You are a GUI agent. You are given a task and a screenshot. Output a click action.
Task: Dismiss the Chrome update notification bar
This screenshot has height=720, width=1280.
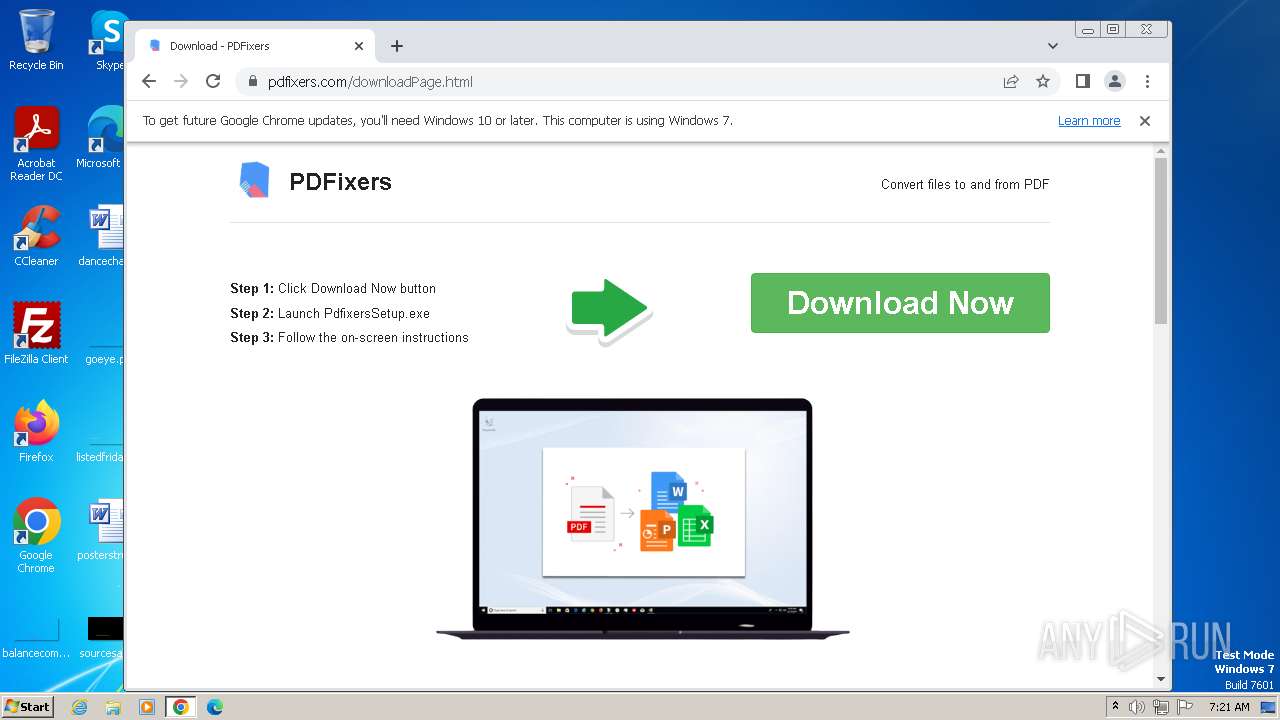[x=1145, y=121]
